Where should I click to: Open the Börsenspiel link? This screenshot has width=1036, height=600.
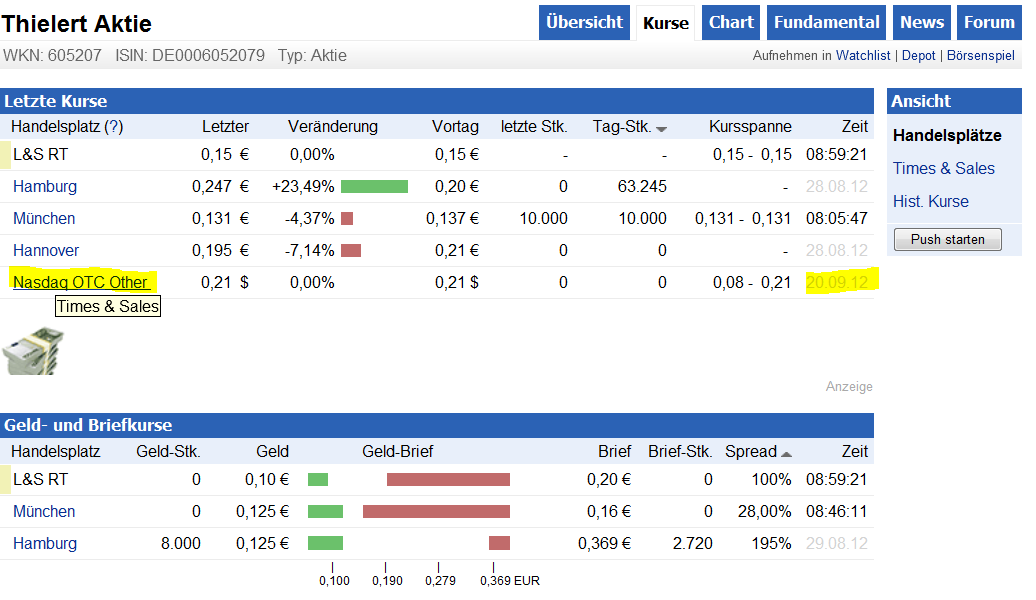pyautogui.click(x=980, y=56)
